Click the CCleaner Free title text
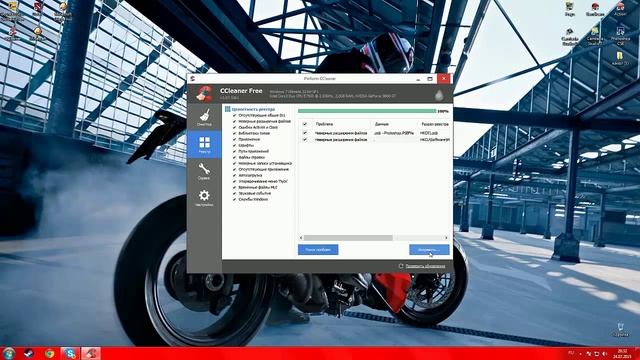The image size is (640, 360). pos(241,91)
